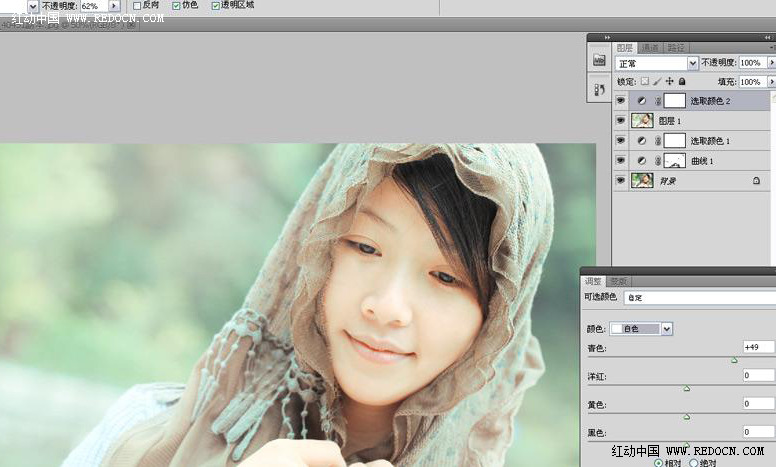Click the 黑色 value field
Screen dimensions: 776x467
(x=758, y=432)
